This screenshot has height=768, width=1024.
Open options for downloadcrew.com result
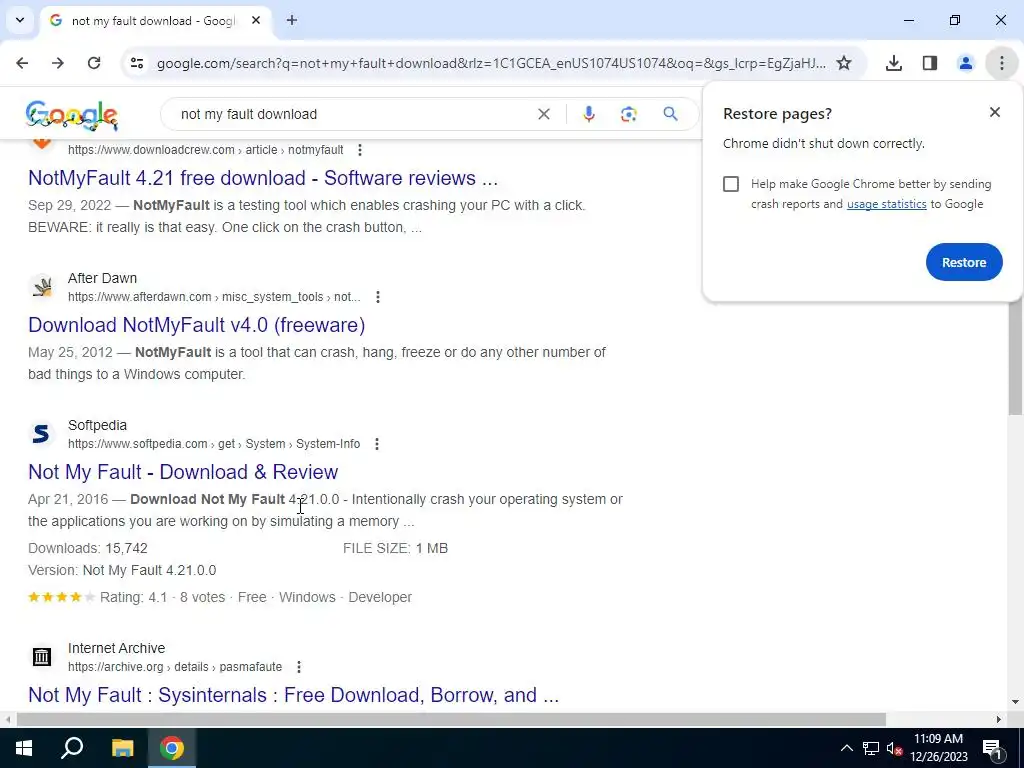pos(360,150)
